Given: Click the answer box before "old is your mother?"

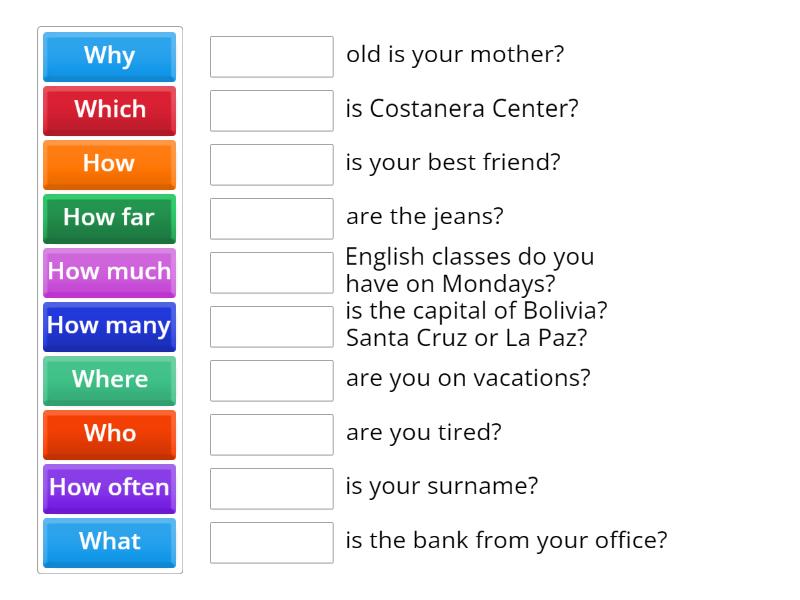Looking at the screenshot, I should pos(271,57).
